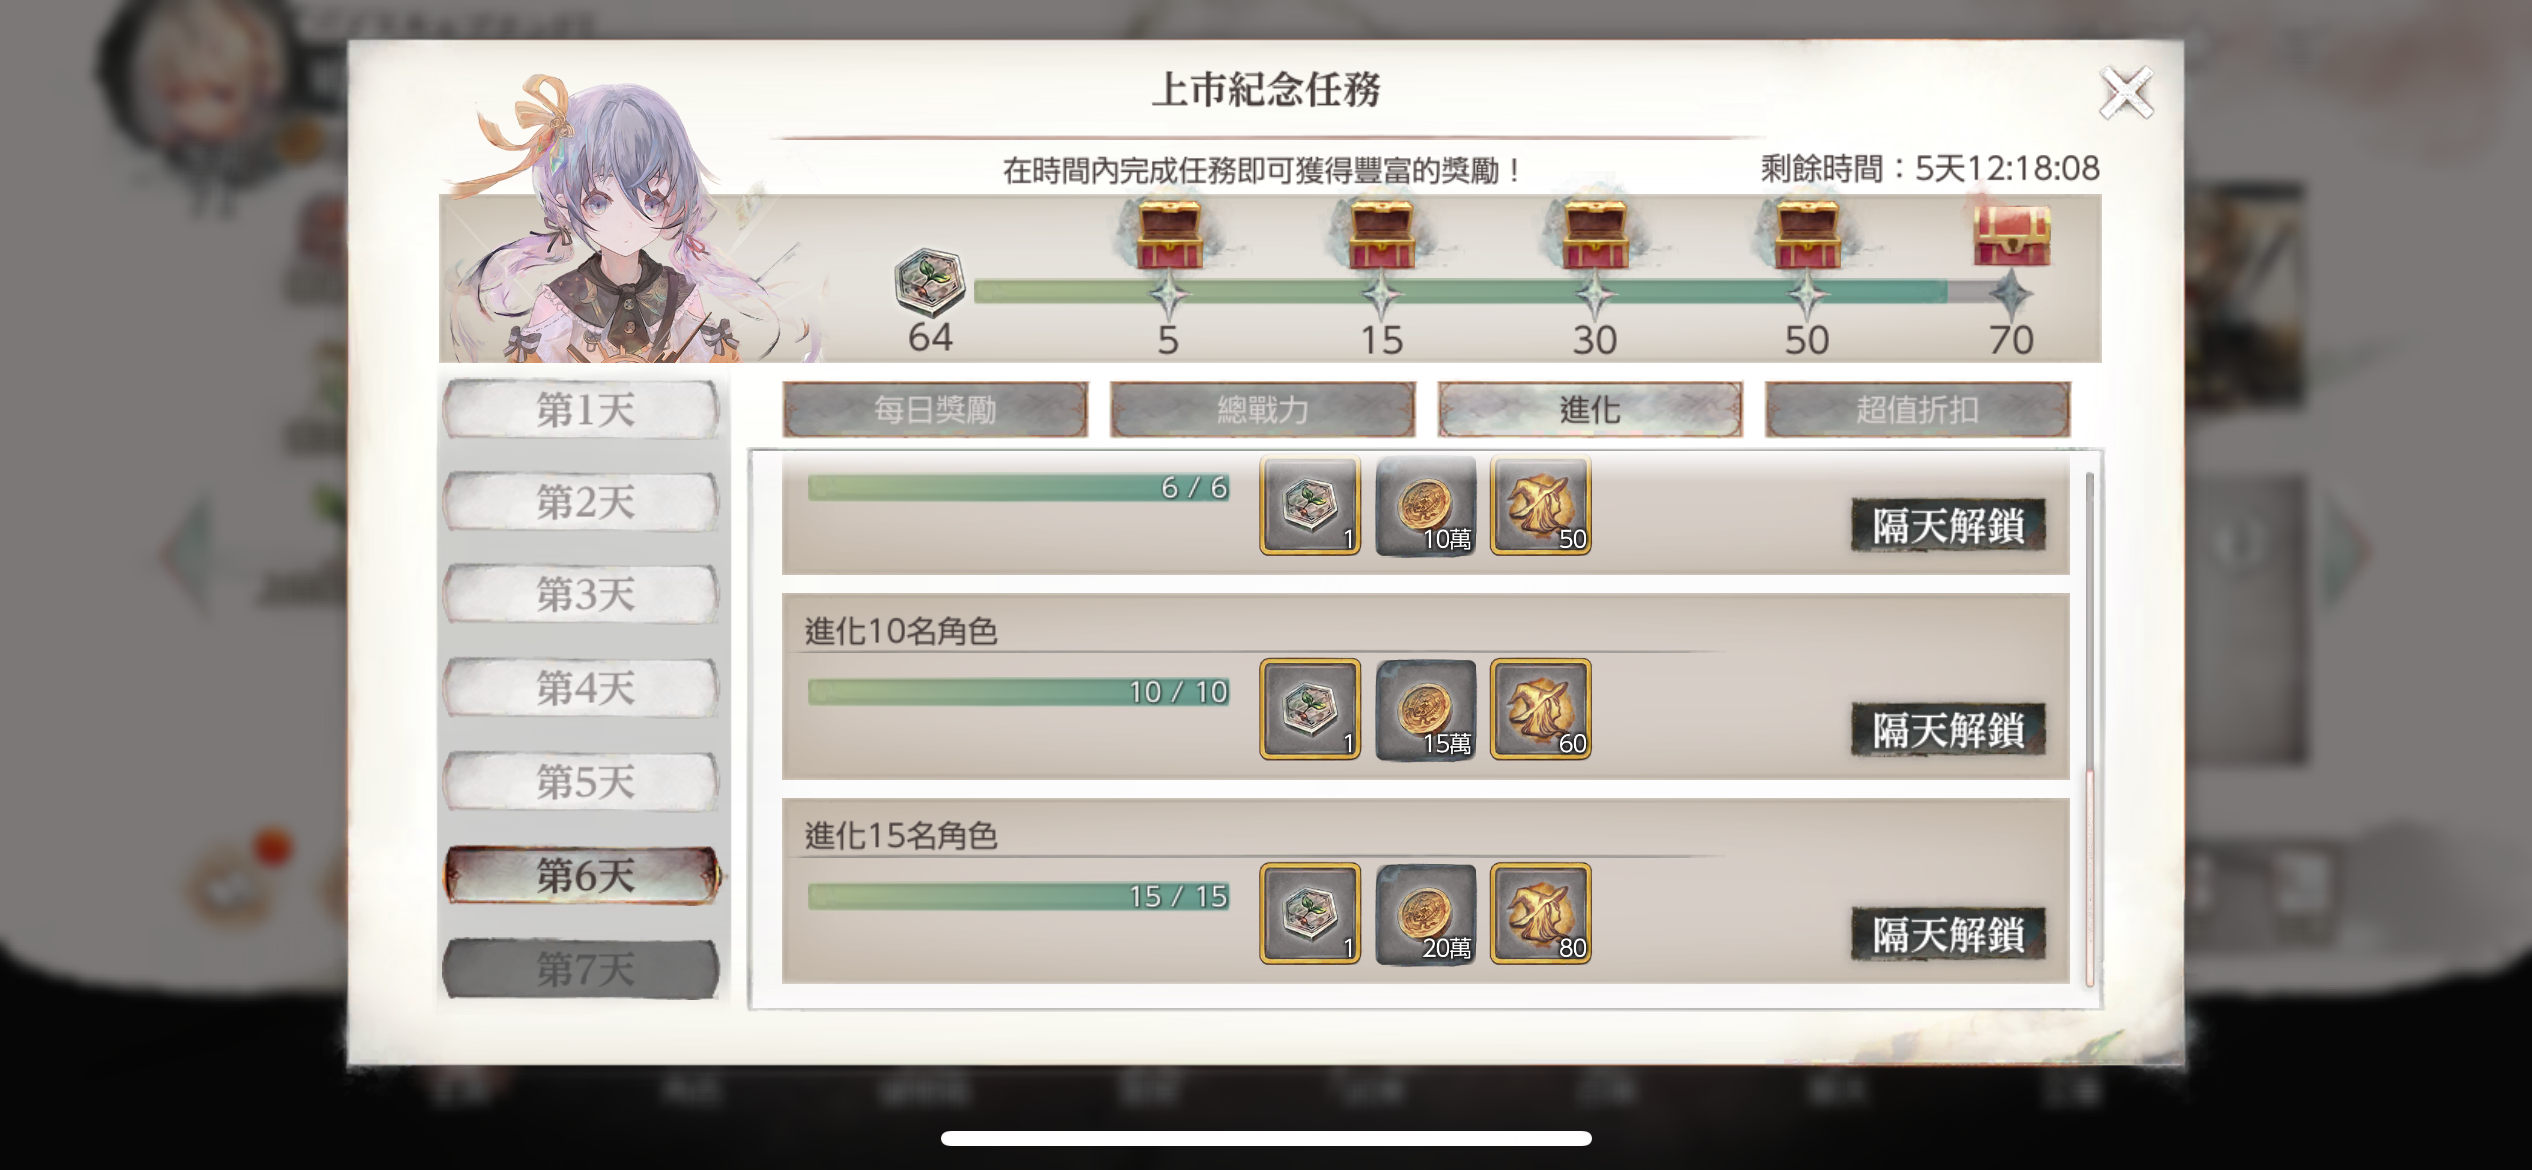
Task: Open the treasure chest at milestone 5
Action: (1169, 236)
